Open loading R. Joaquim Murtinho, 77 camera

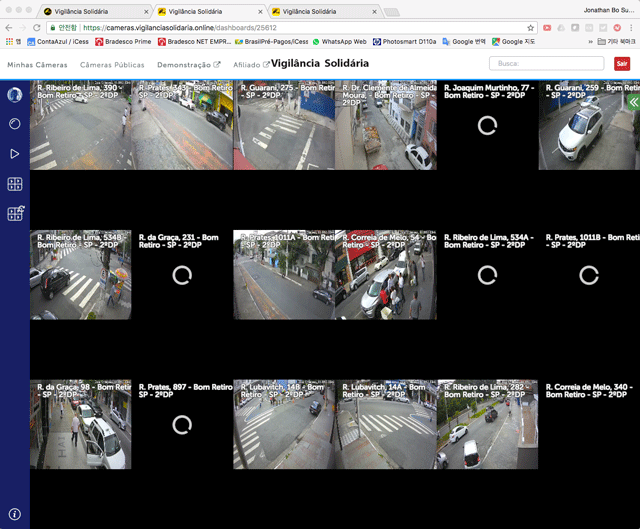tap(487, 125)
